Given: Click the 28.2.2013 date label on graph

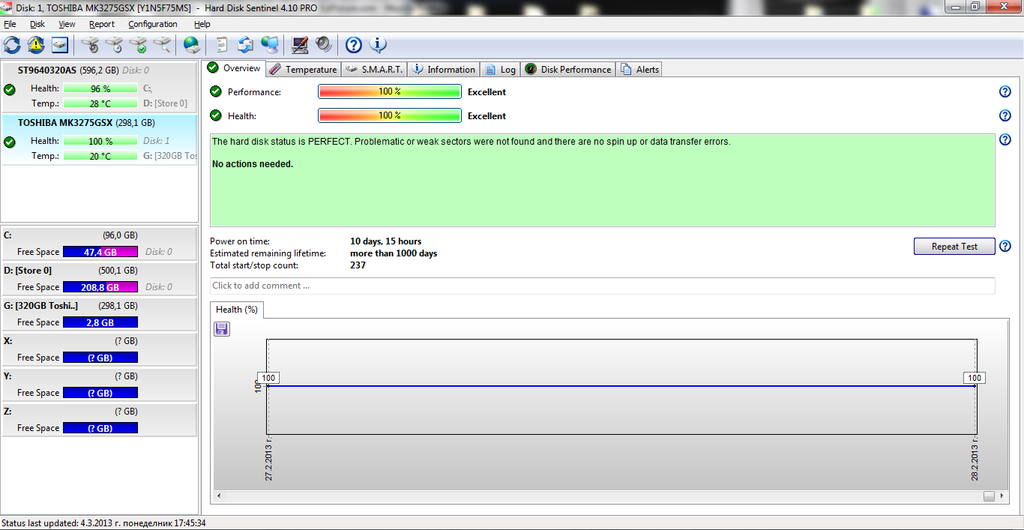Looking at the screenshot, I should pos(974,460).
